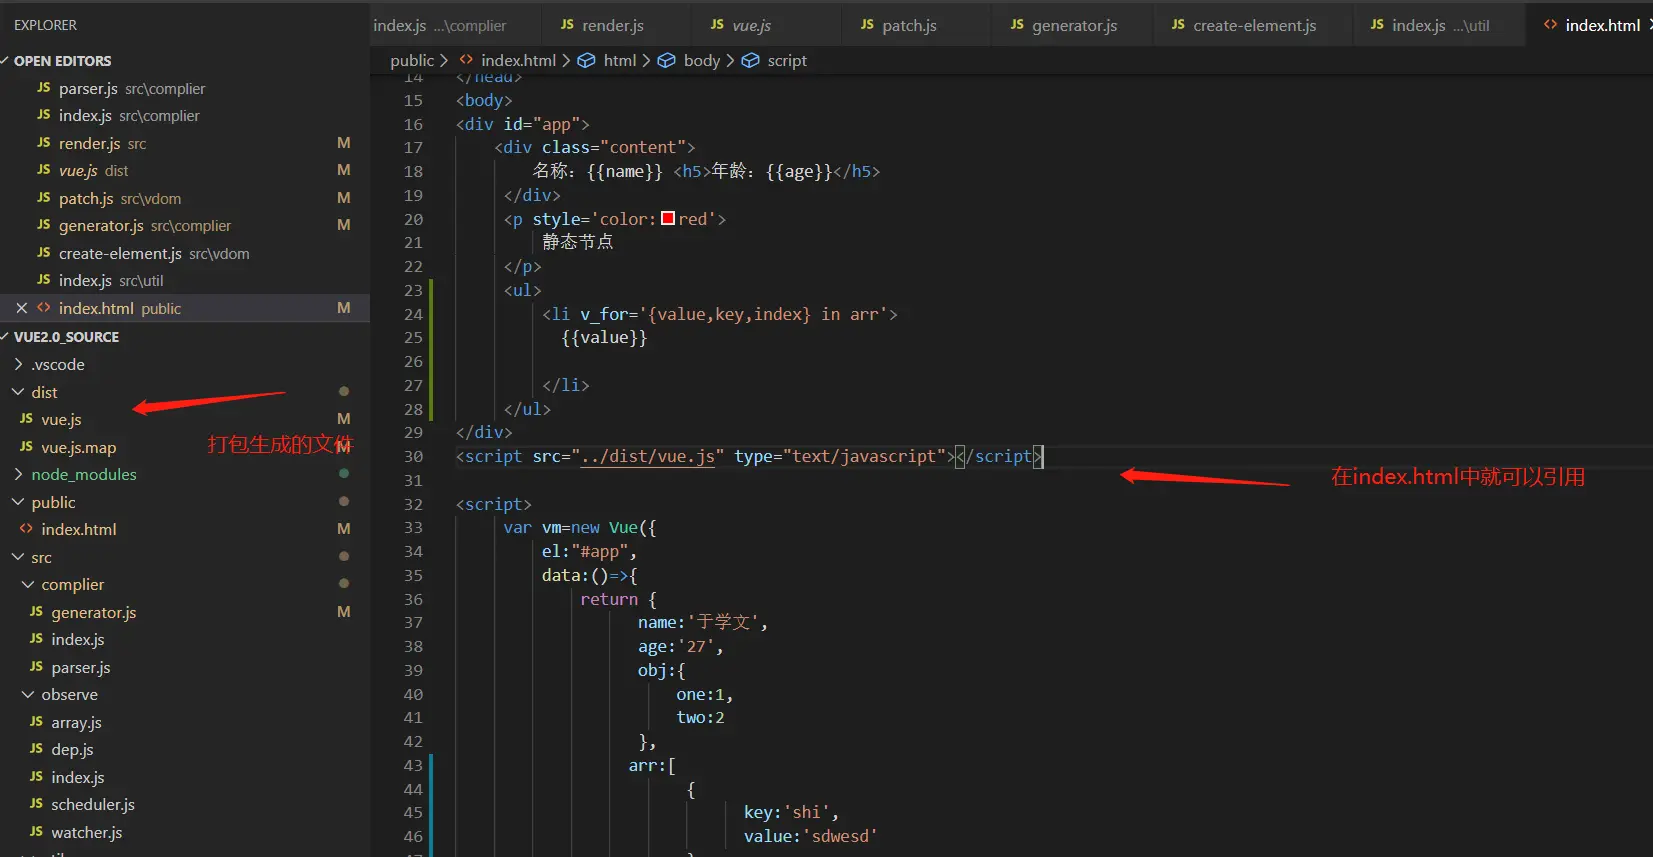Expand the .vscode folder
Viewport: 1653px width, 857px height.
tap(18, 364)
